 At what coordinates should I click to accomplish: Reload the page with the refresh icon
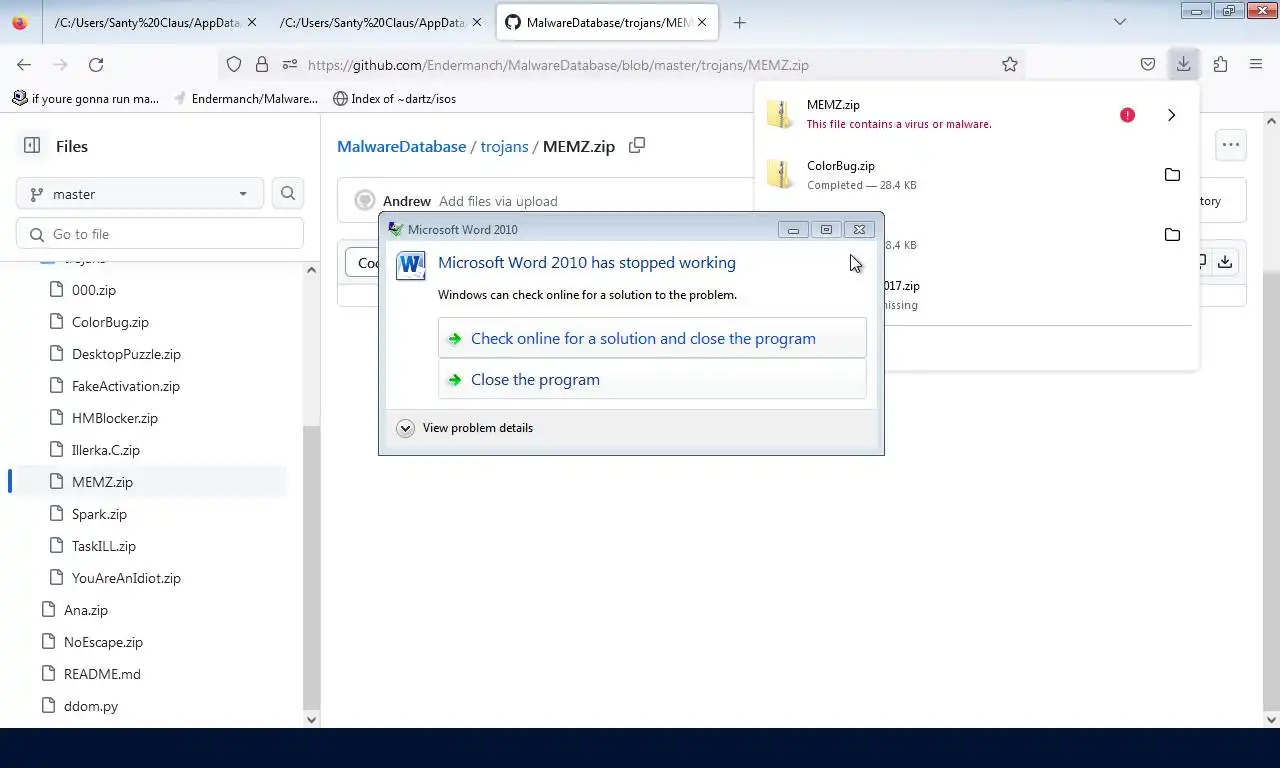coord(96,64)
